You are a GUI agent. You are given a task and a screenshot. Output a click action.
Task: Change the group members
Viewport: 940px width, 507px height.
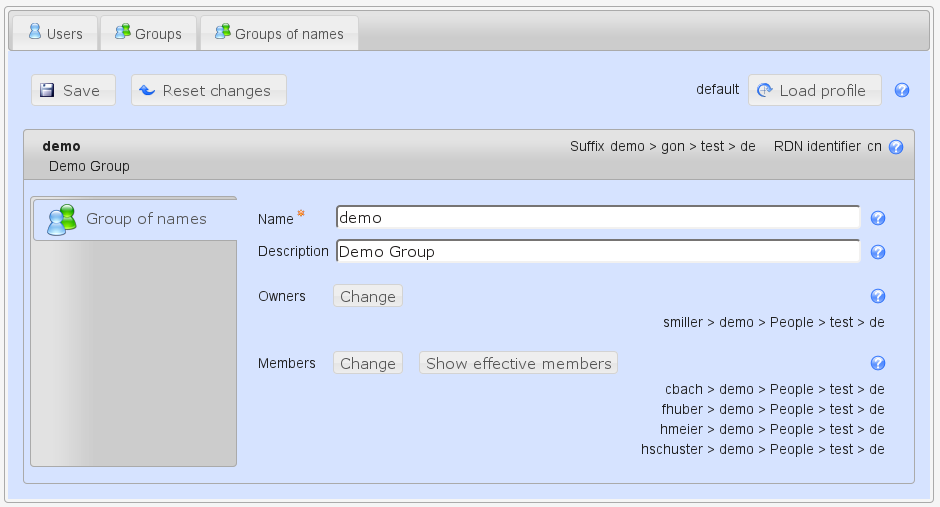click(x=367, y=363)
